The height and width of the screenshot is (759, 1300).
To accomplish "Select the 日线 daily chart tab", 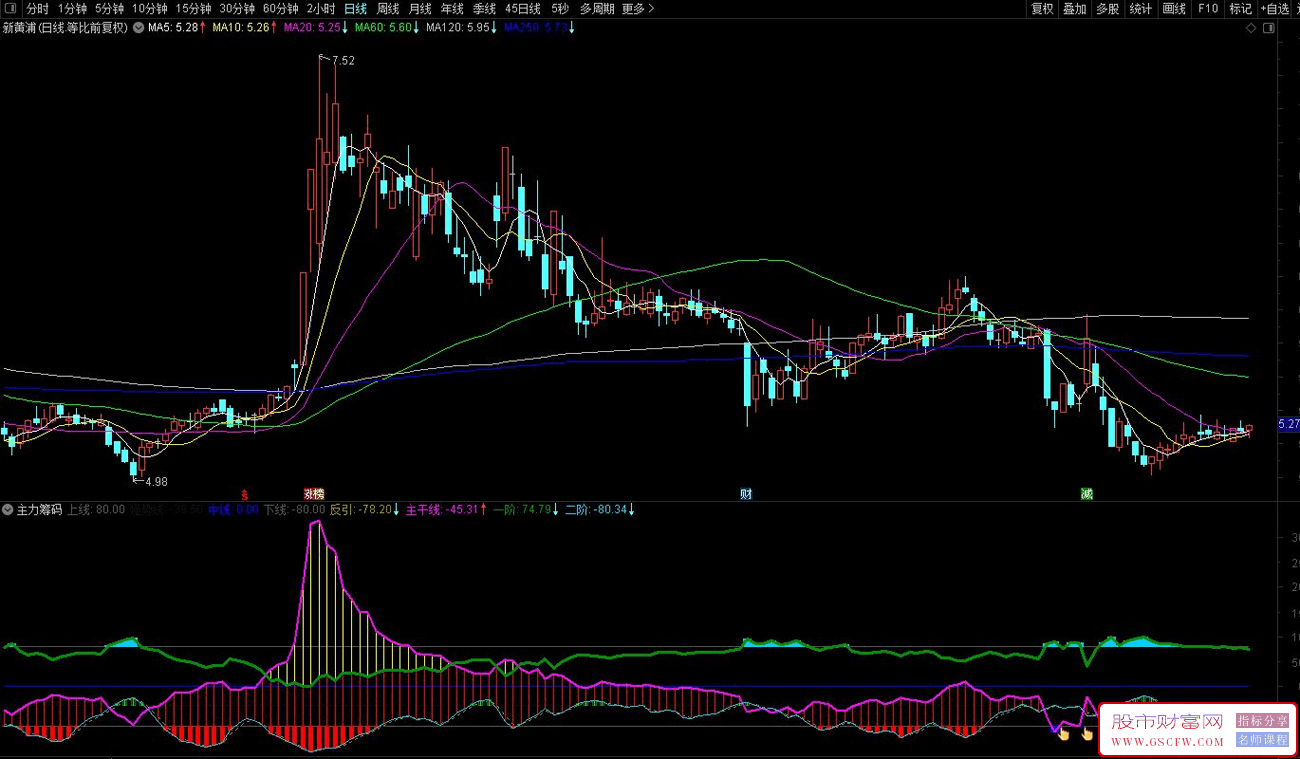I will [x=356, y=8].
